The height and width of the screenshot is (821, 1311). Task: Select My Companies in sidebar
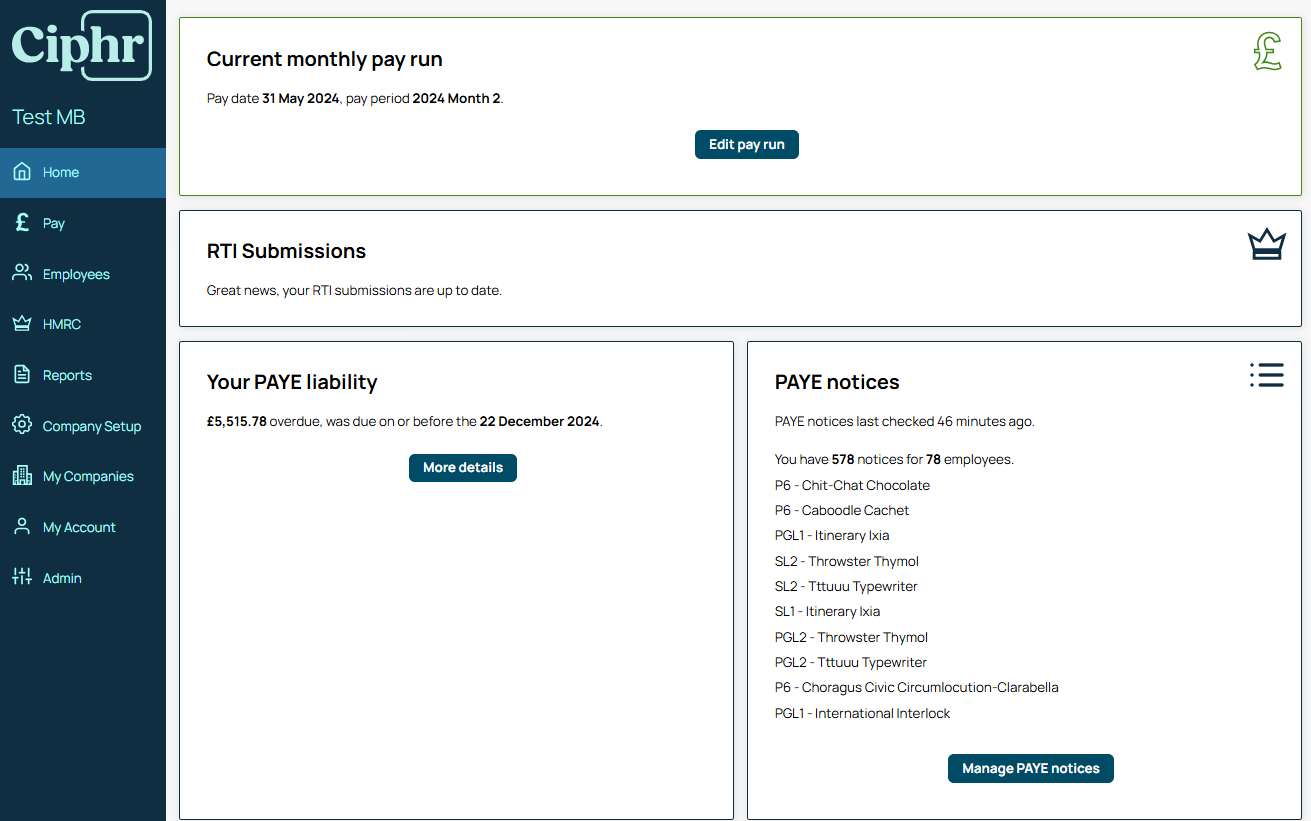click(83, 476)
